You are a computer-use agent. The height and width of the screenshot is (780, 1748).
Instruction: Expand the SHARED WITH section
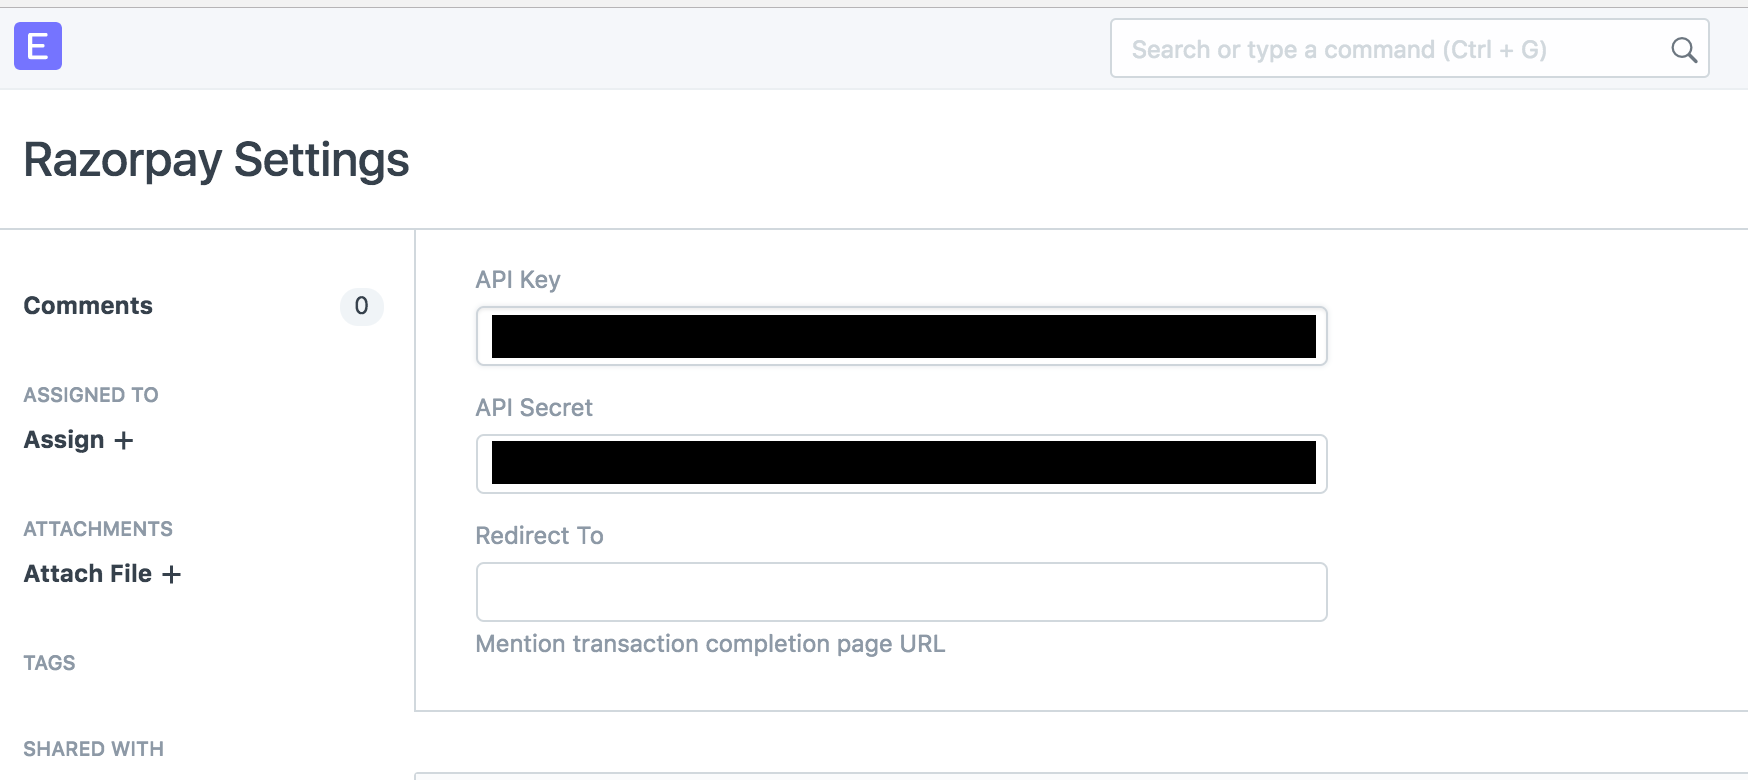pos(93,748)
